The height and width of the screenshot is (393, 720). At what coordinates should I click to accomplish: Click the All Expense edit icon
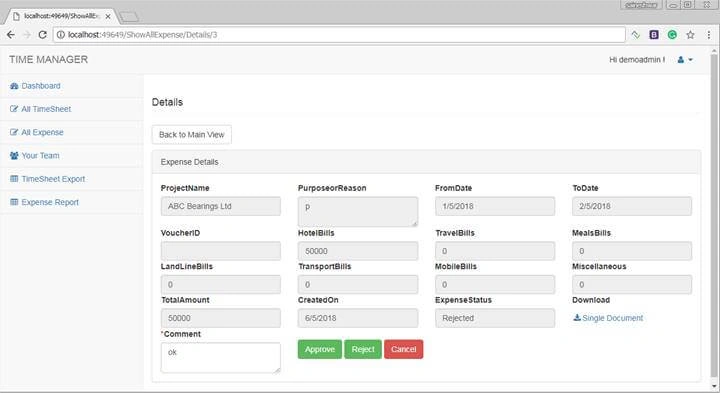pyautogui.click(x=14, y=132)
